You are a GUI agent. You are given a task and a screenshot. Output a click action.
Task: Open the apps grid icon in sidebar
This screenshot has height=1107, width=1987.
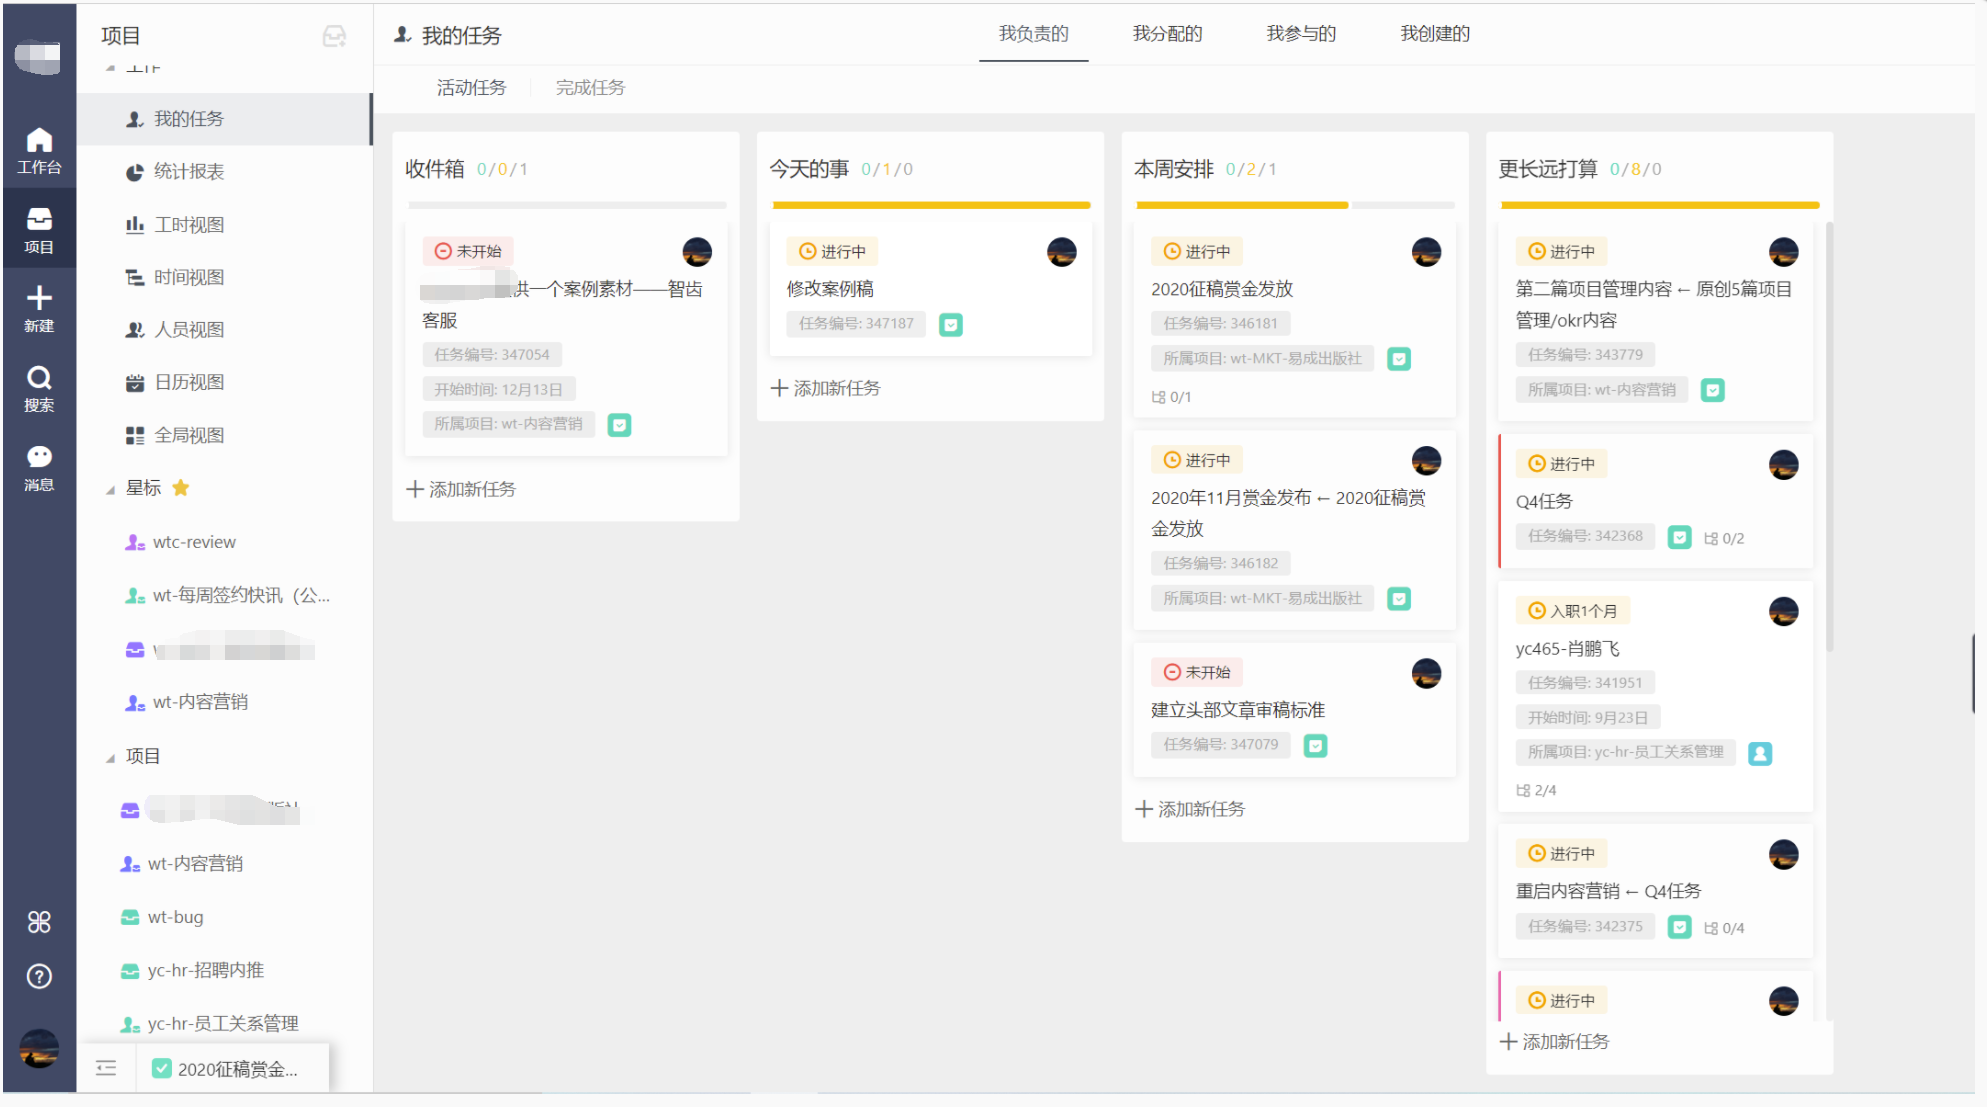pyautogui.click(x=39, y=922)
